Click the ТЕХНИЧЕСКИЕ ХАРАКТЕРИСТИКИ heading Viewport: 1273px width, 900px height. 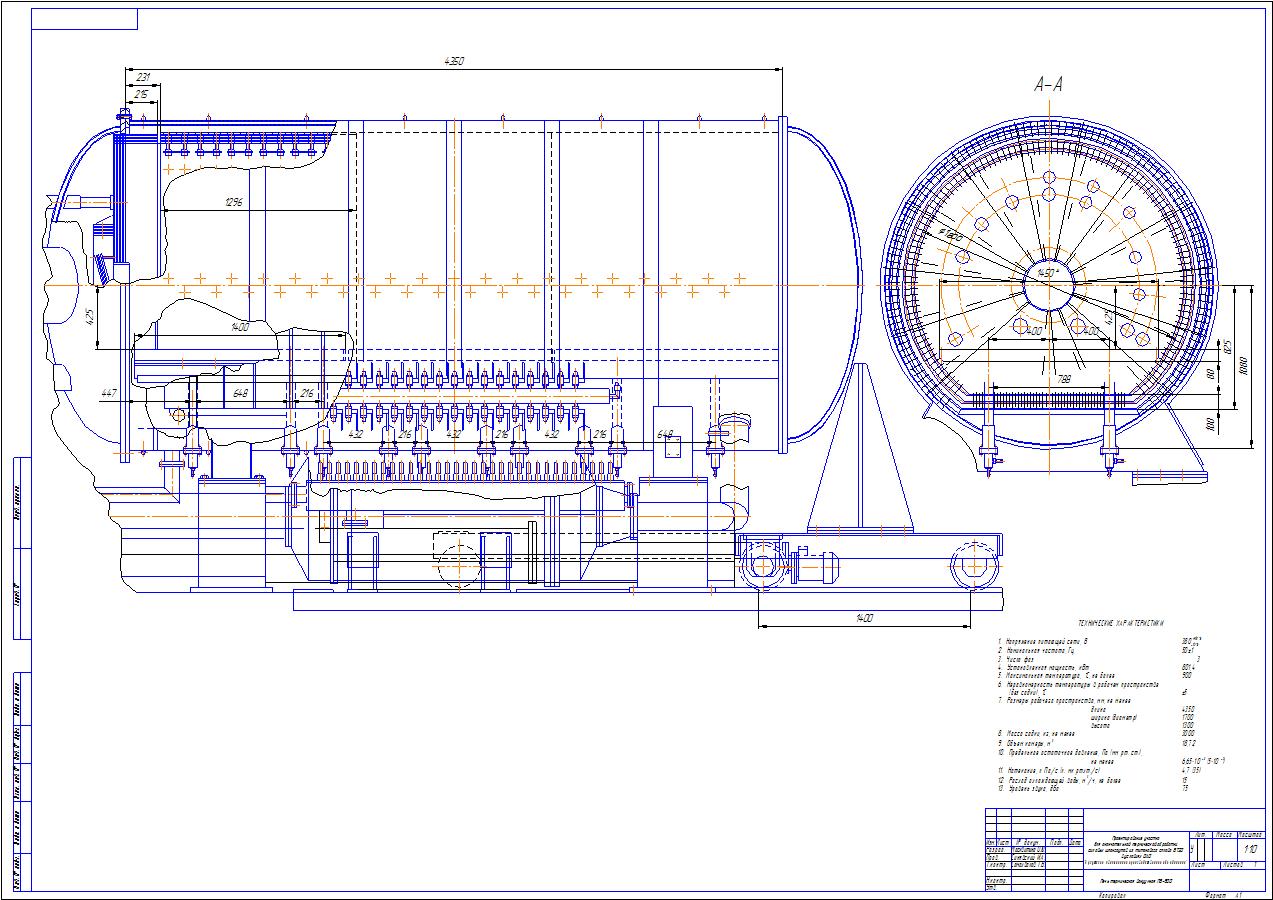tap(1120, 622)
